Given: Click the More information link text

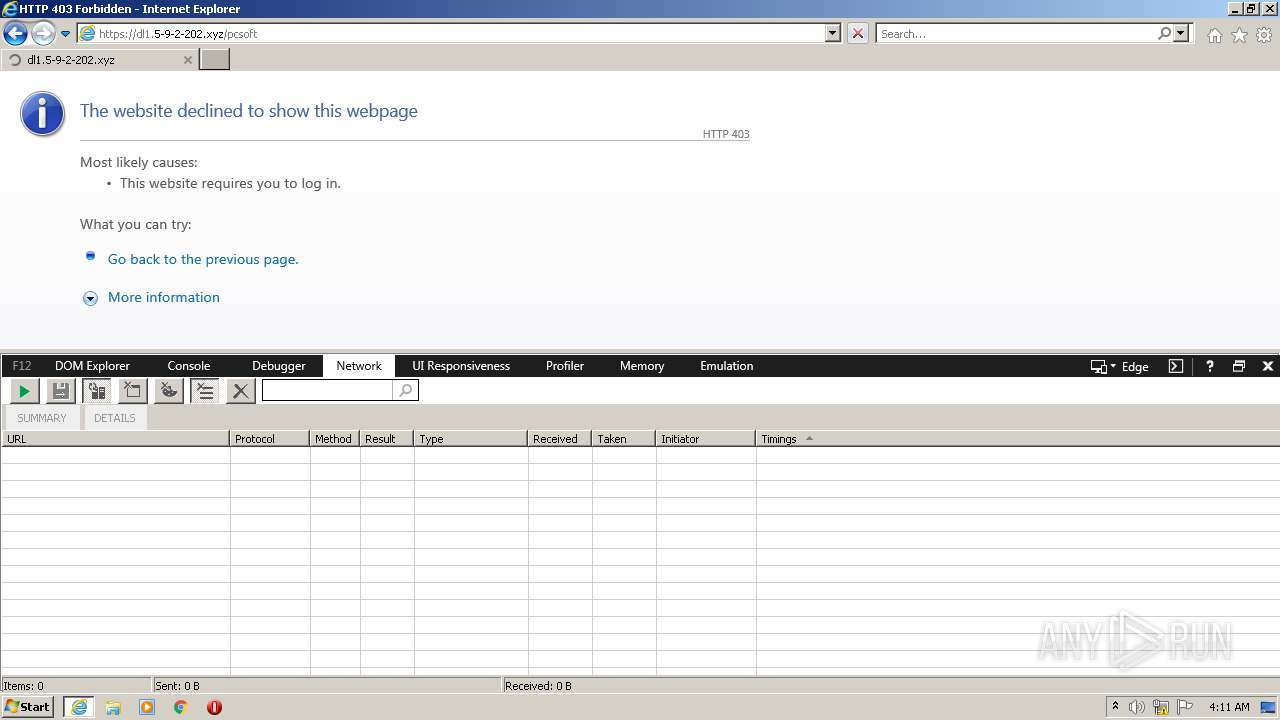Looking at the screenshot, I should coord(164,297).
